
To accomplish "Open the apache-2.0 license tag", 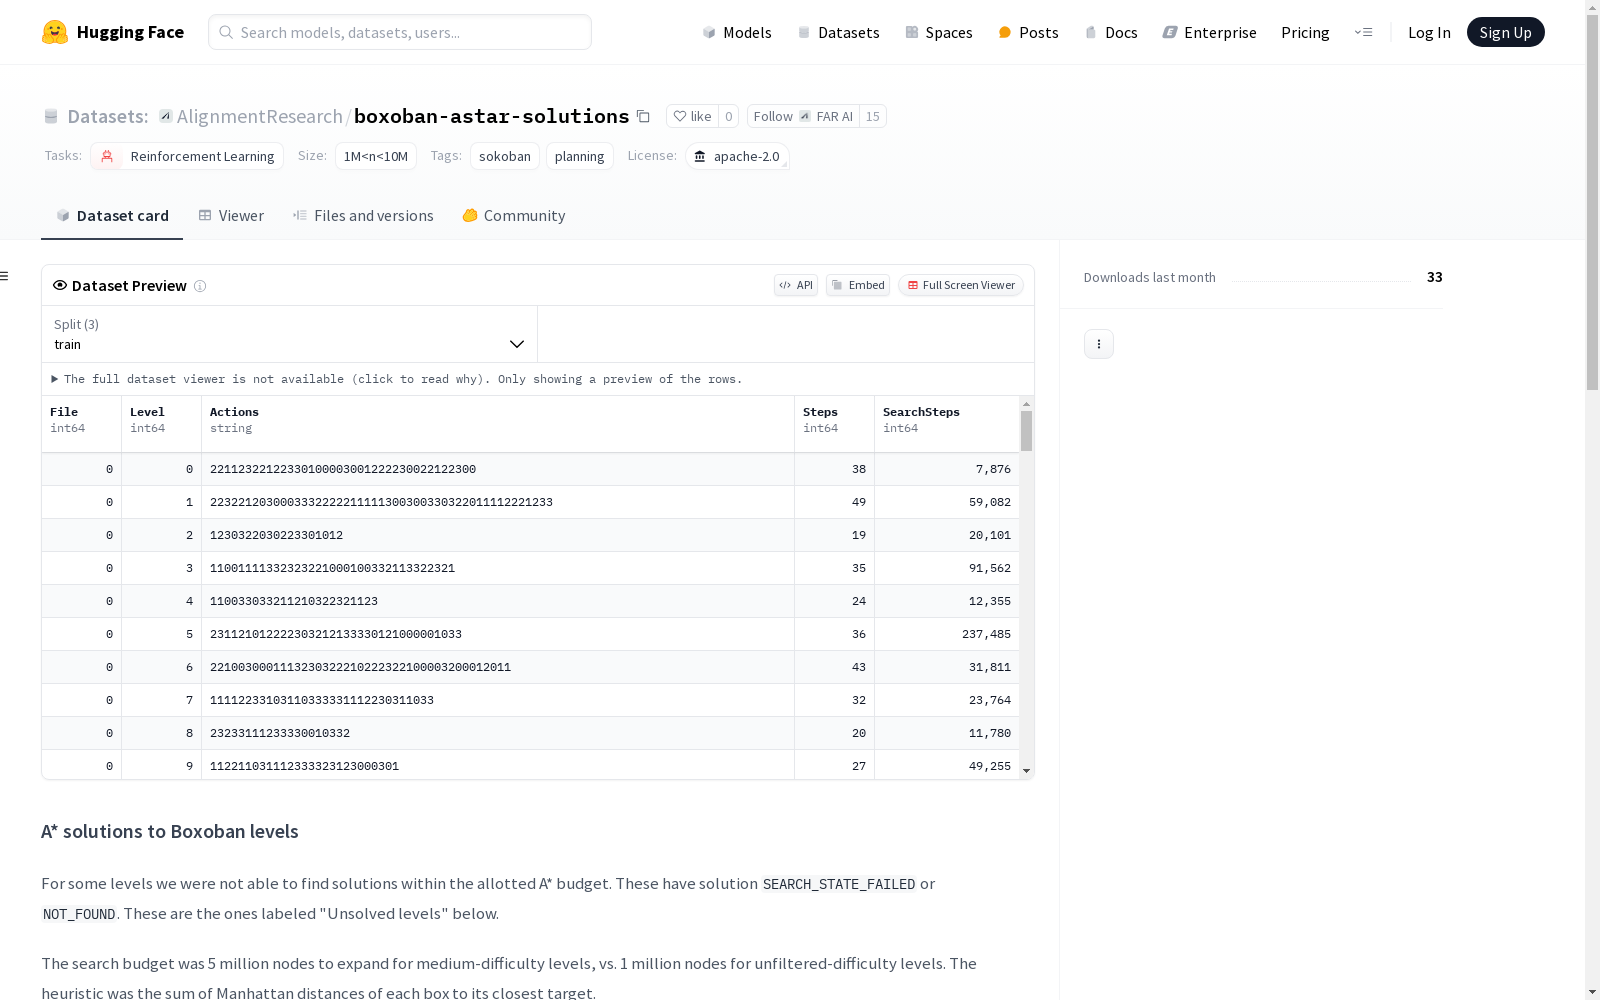I will point(737,156).
